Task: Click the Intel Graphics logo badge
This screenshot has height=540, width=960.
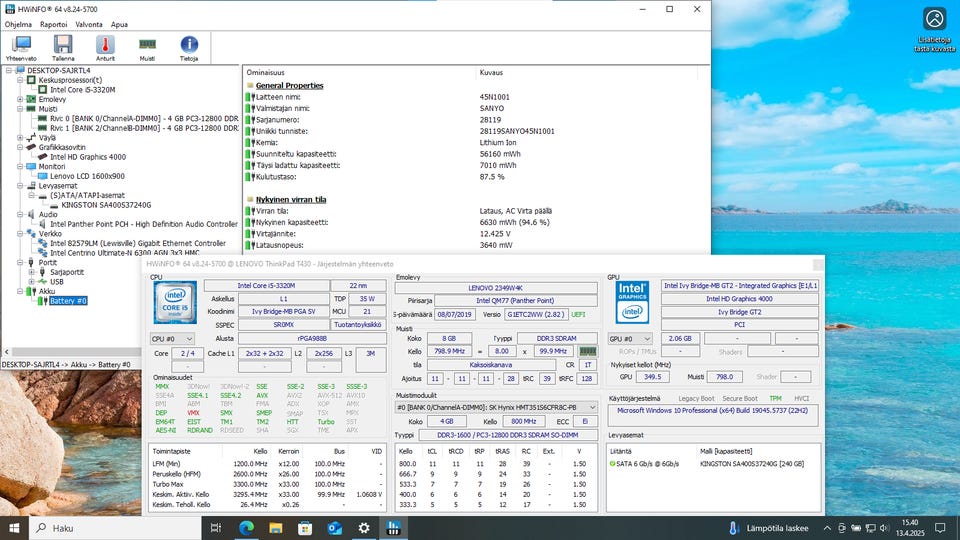Action: pos(631,302)
